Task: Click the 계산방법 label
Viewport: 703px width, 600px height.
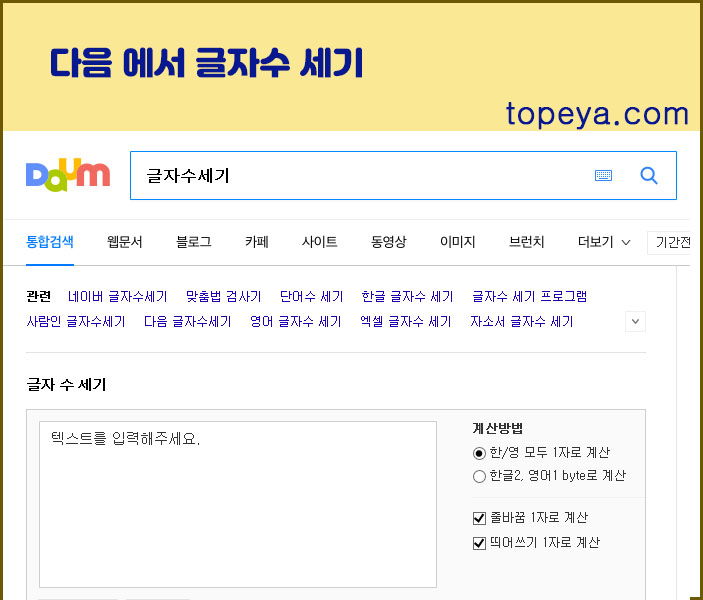Action: 498,428
